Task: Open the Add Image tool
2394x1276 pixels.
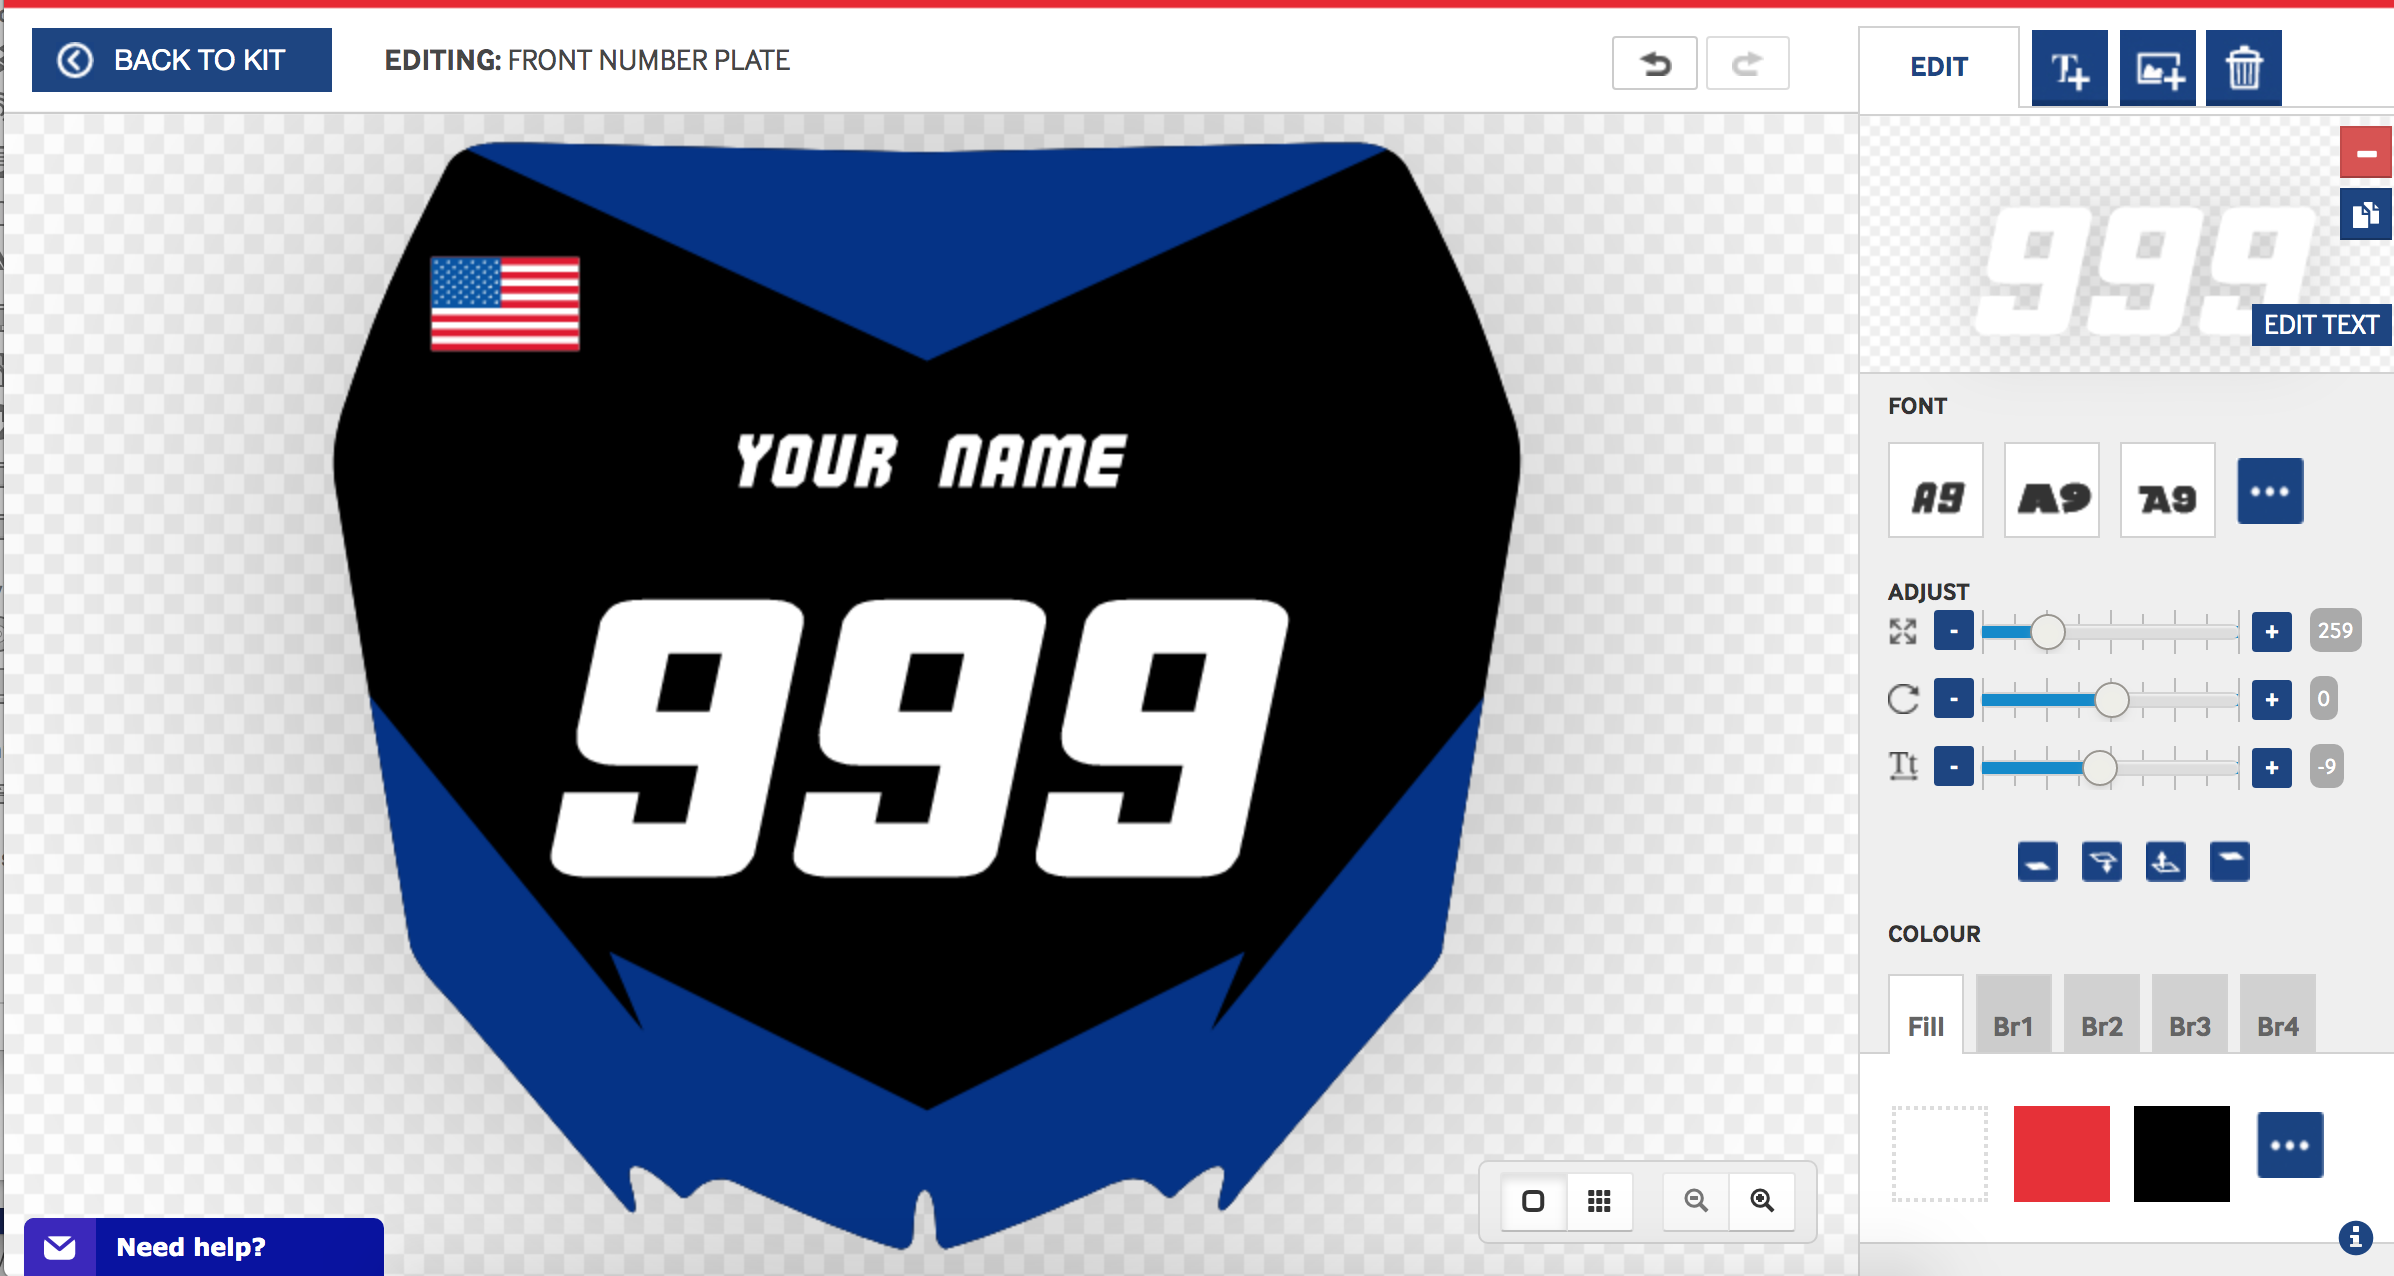Action: pos(2156,67)
